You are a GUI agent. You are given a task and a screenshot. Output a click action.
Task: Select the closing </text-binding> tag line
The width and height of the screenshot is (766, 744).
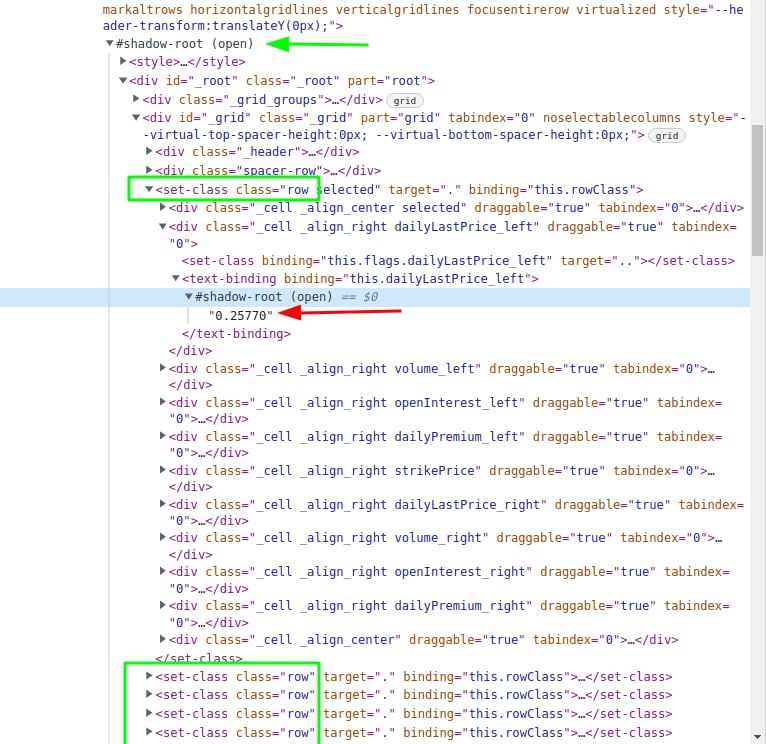tap(236, 334)
